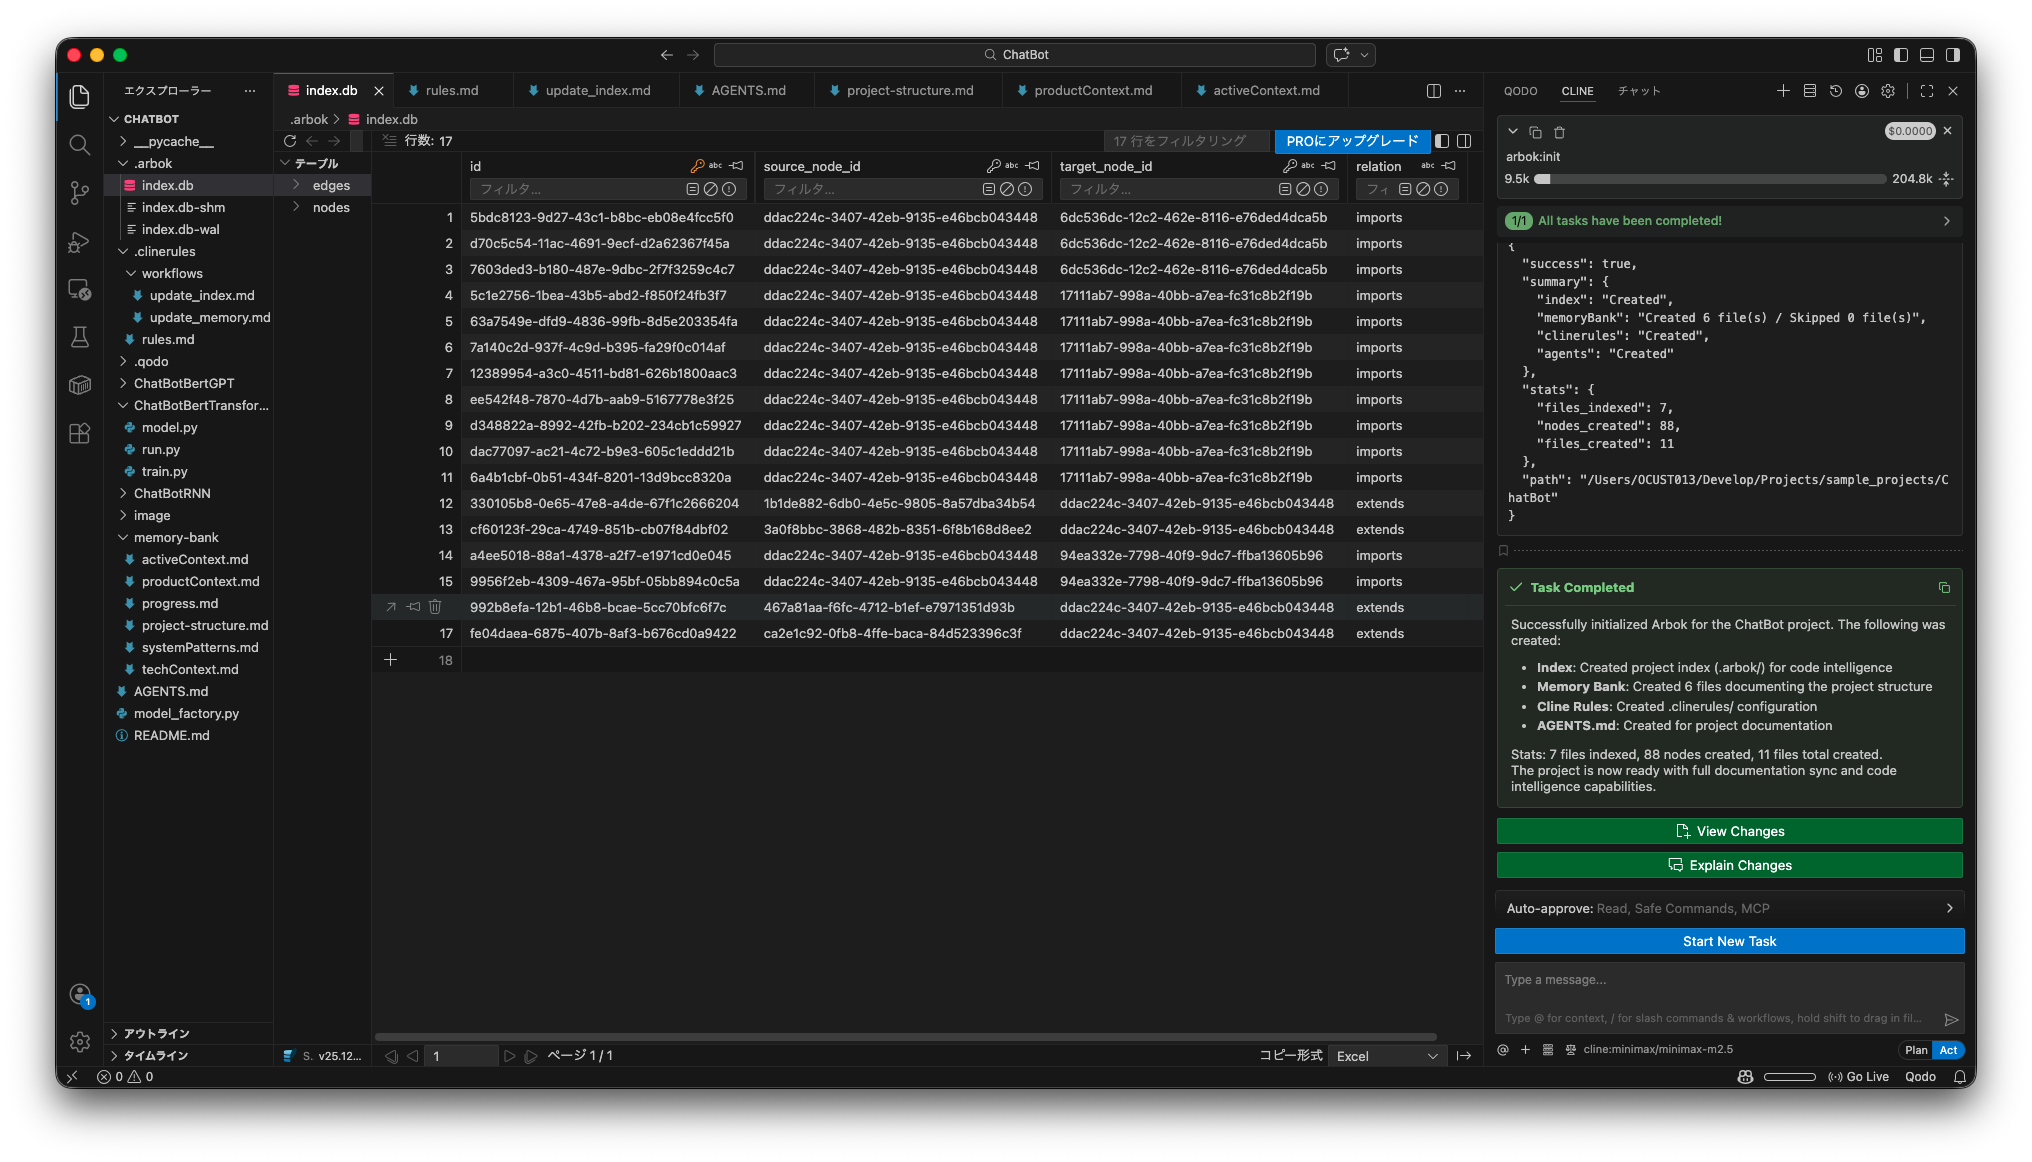Open Cline history icon

tap(1835, 91)
